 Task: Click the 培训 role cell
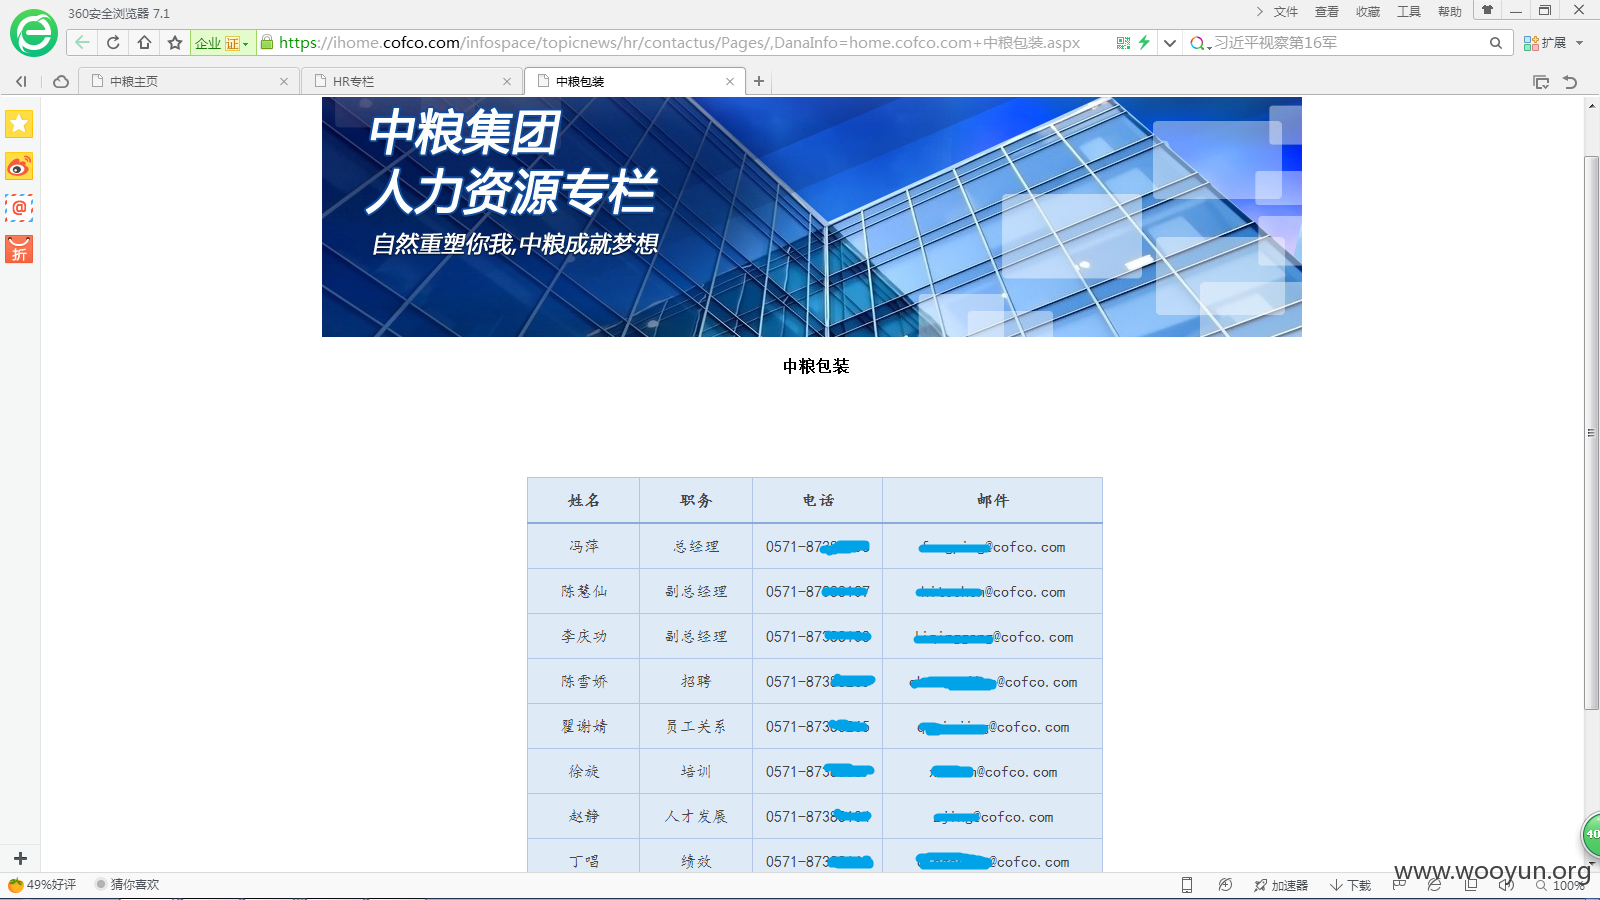[x=696, y=771]
